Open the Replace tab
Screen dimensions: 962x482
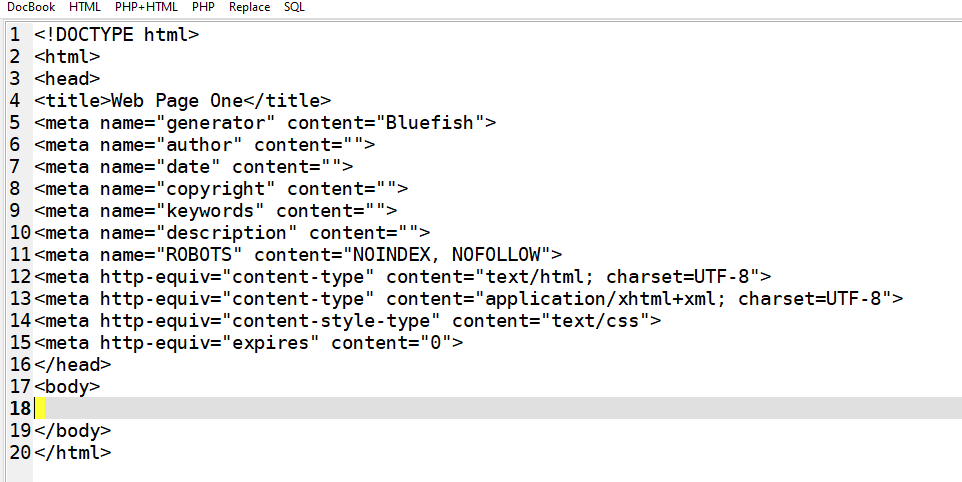249,7
